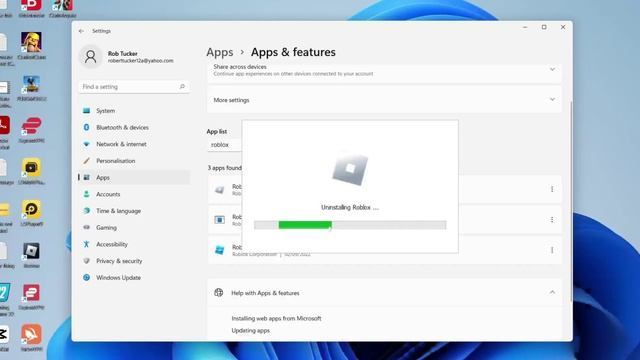This screenshot has height=360, width=640.
Task: Open the LDPlayer9 desktop shortcut
Action: 31,212
